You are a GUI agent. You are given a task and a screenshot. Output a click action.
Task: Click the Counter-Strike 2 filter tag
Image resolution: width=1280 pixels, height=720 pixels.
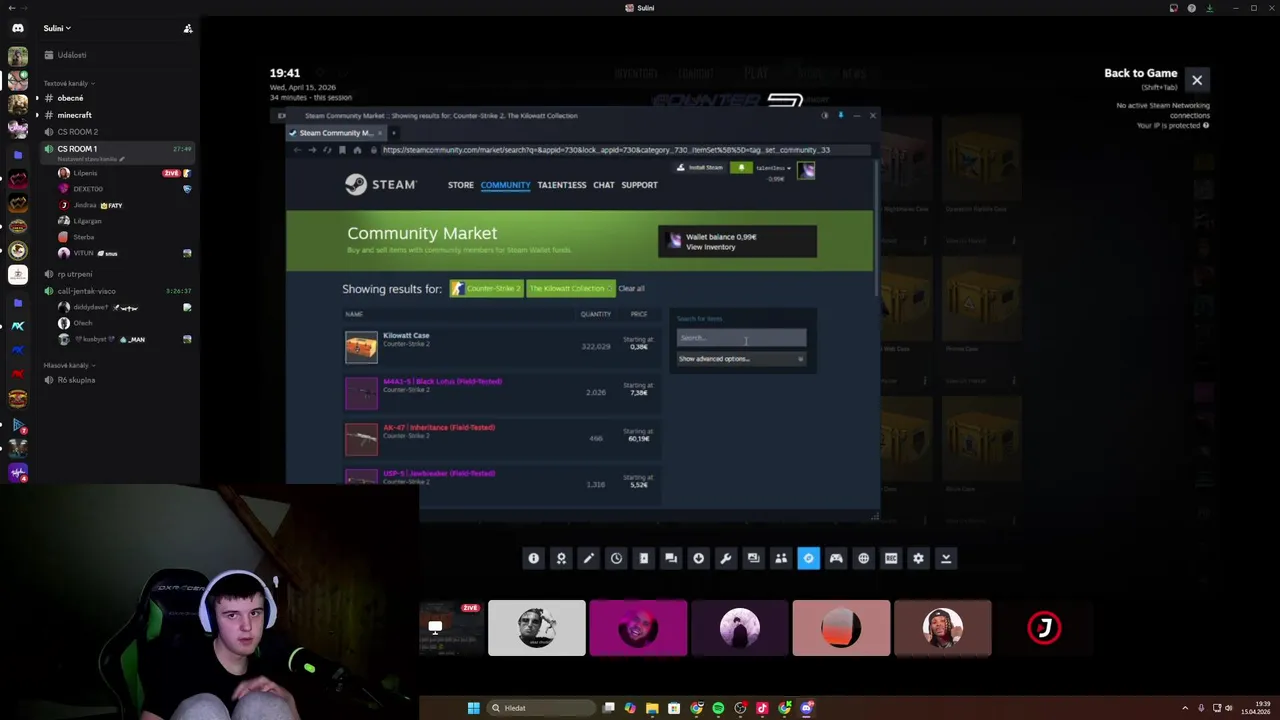[486, 289]
